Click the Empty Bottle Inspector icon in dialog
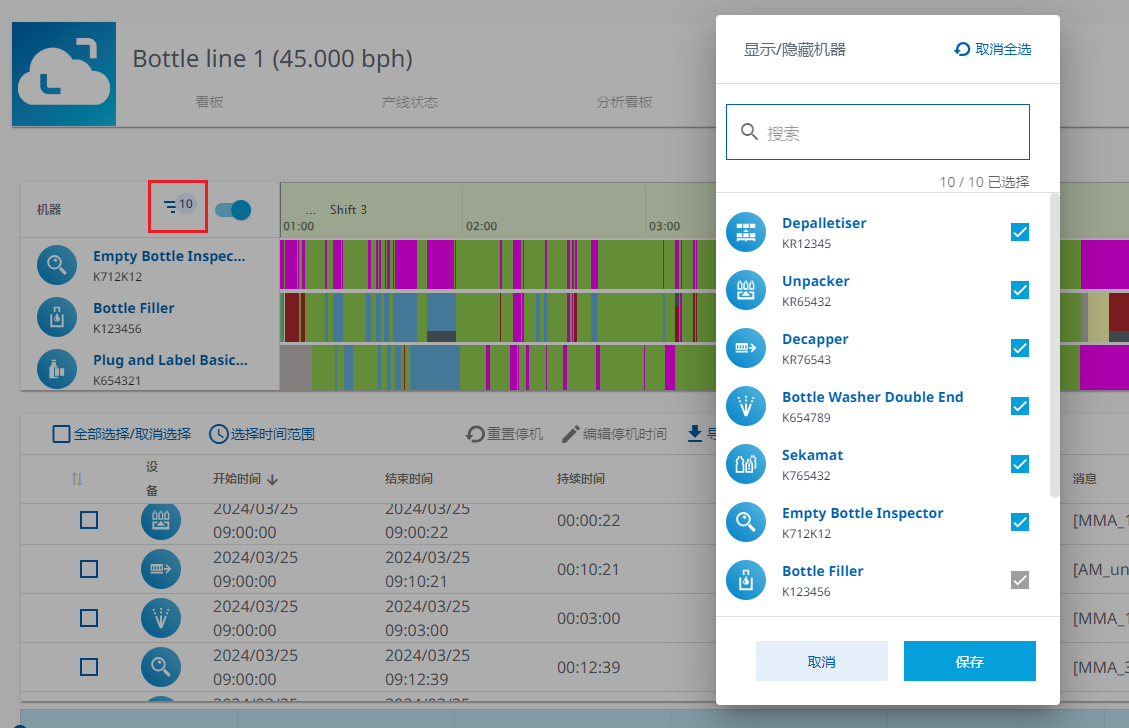Viewport: 1129px width, 728px height. (x=745, y=523)
